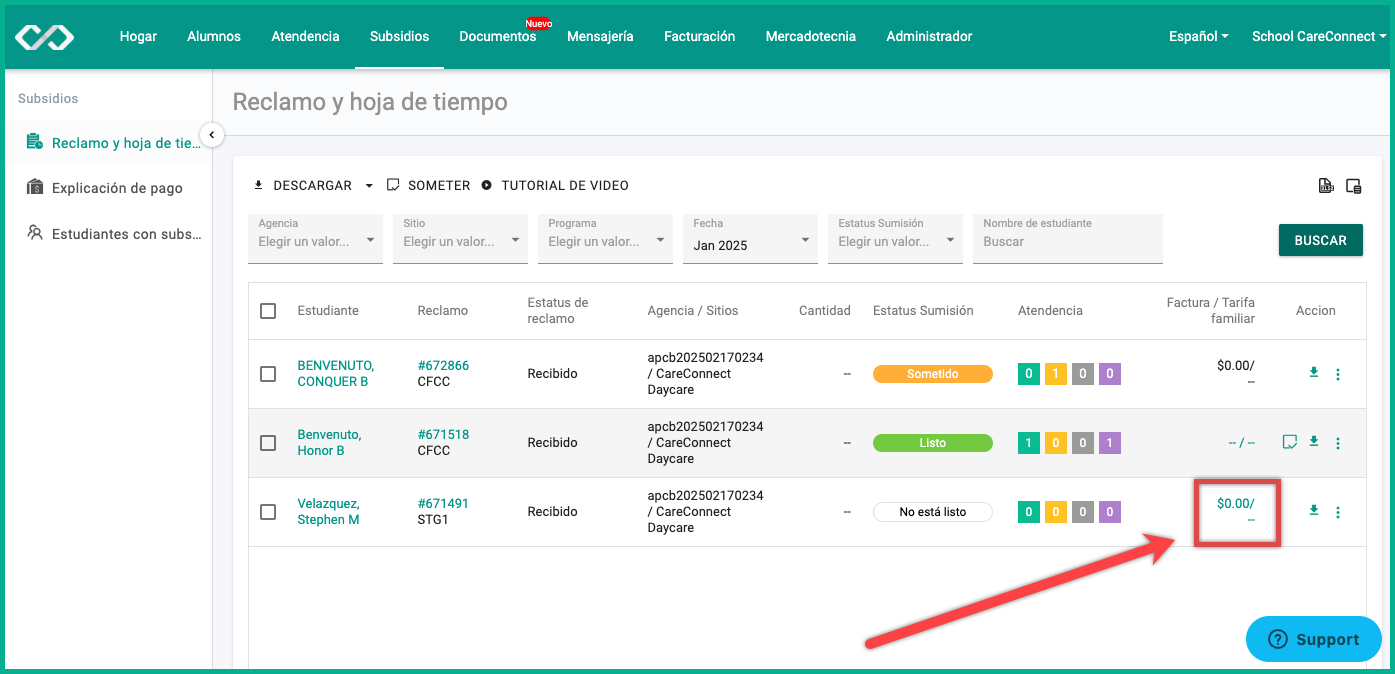
Task: Download claim for BENVENUTO, CONQUER B row
Action: [1314, 373]
